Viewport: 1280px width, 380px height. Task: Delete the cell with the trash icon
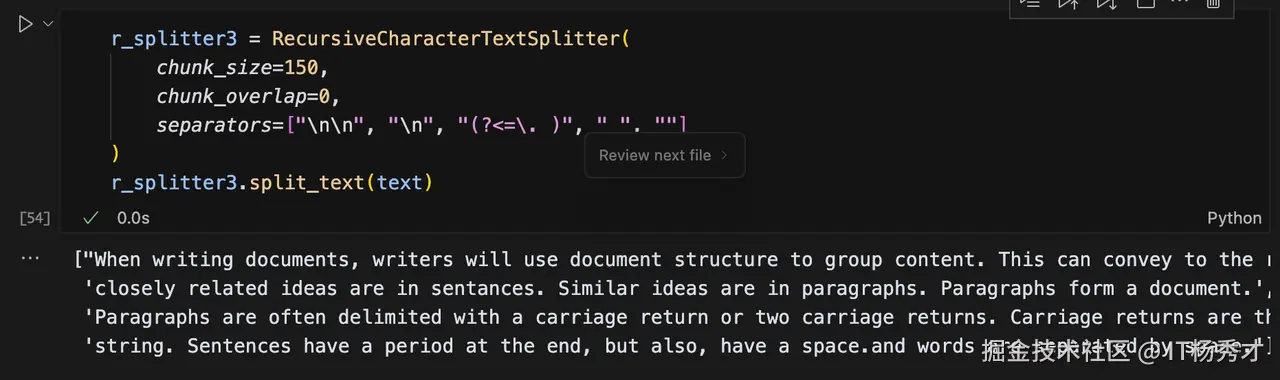pyautogui.click(x=1213, y=4)
